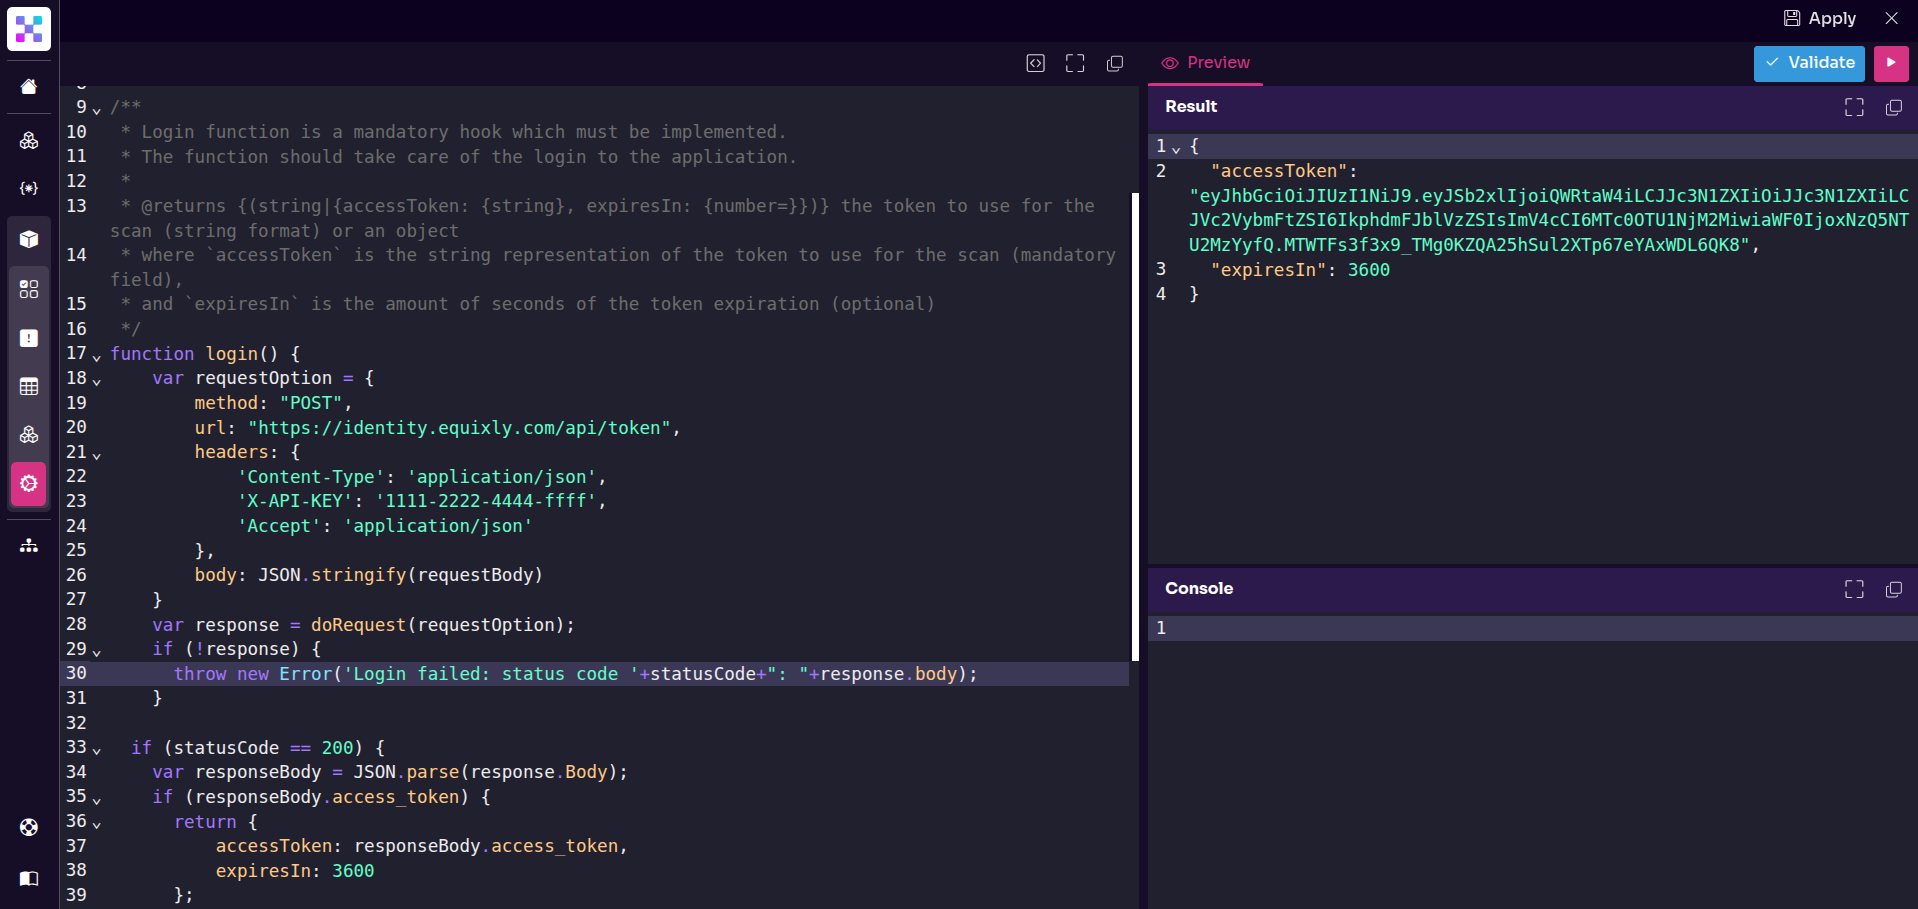Collapse the JSON result at line 1

coord(1176,149)
